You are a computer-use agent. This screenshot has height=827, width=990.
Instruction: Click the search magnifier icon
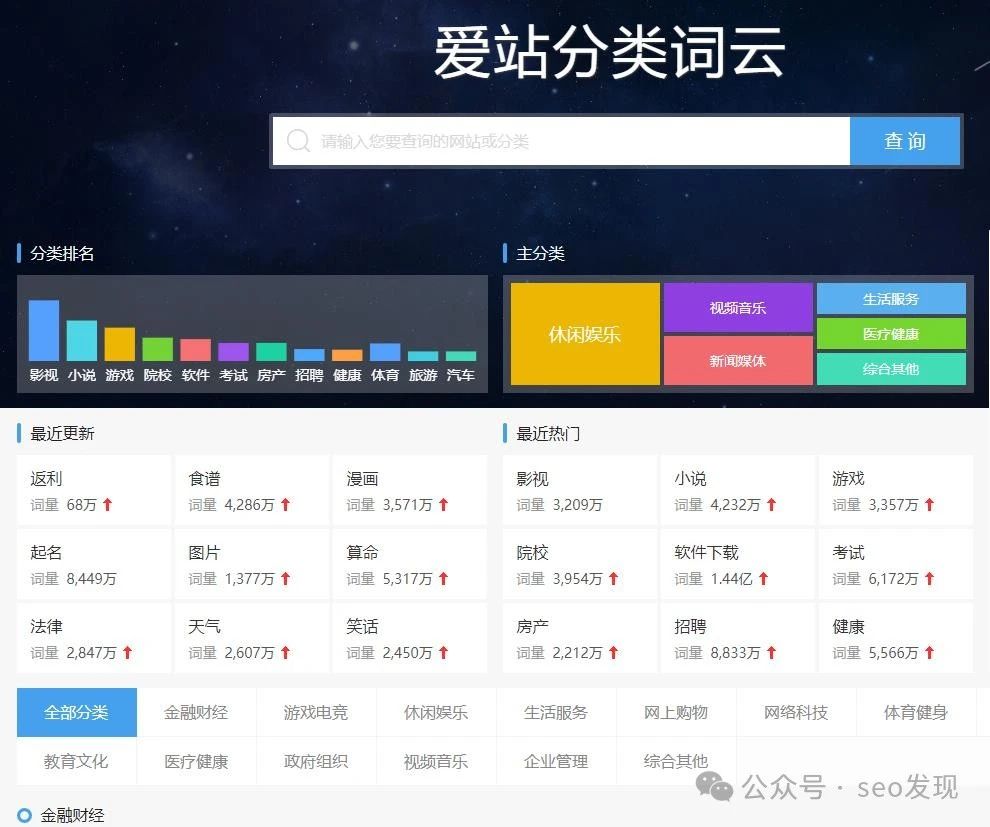298,141
